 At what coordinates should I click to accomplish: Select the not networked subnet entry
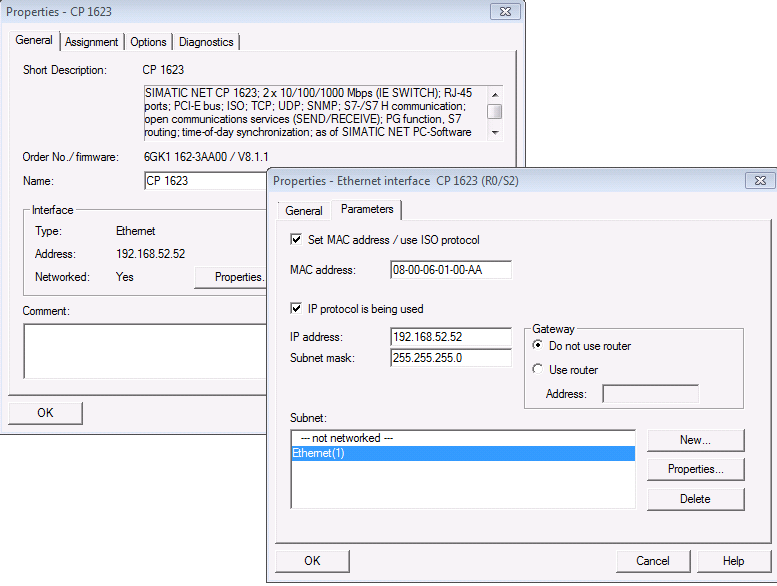point(462,439)
